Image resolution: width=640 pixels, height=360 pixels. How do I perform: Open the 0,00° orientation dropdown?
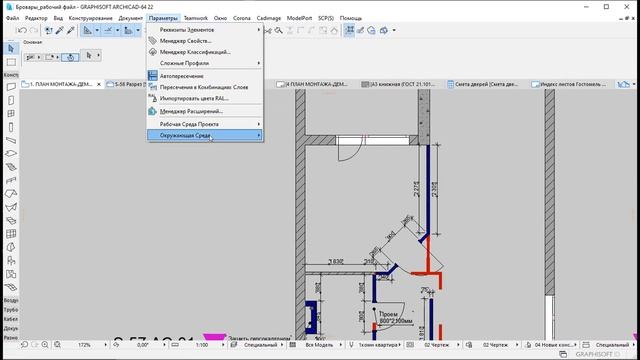coord(164,345)
